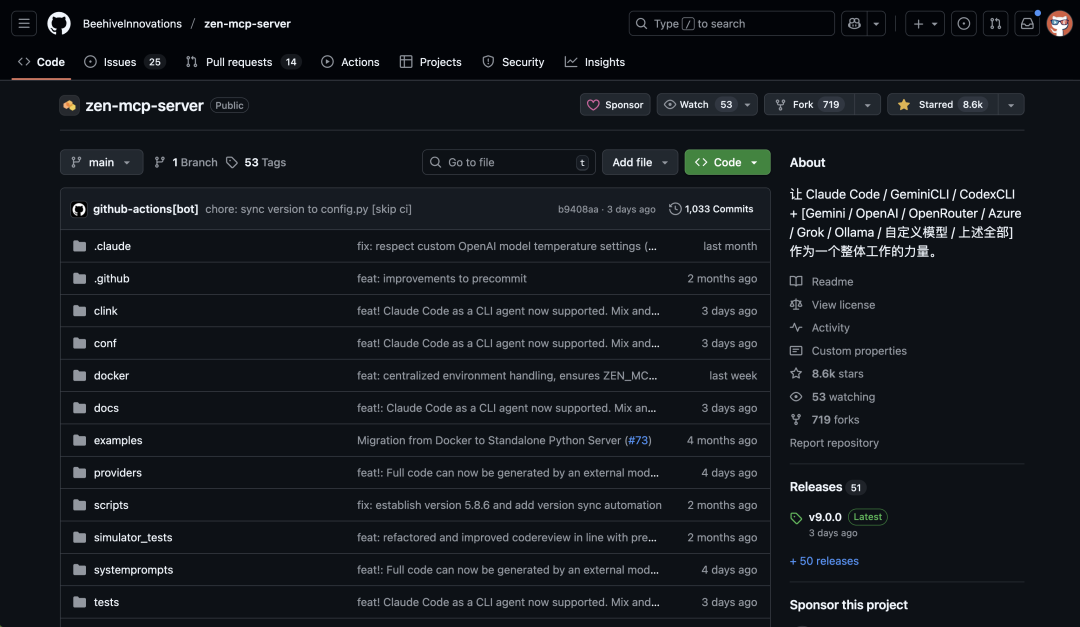
Task: Switch to the Actions tab
Action: (350, 62)
